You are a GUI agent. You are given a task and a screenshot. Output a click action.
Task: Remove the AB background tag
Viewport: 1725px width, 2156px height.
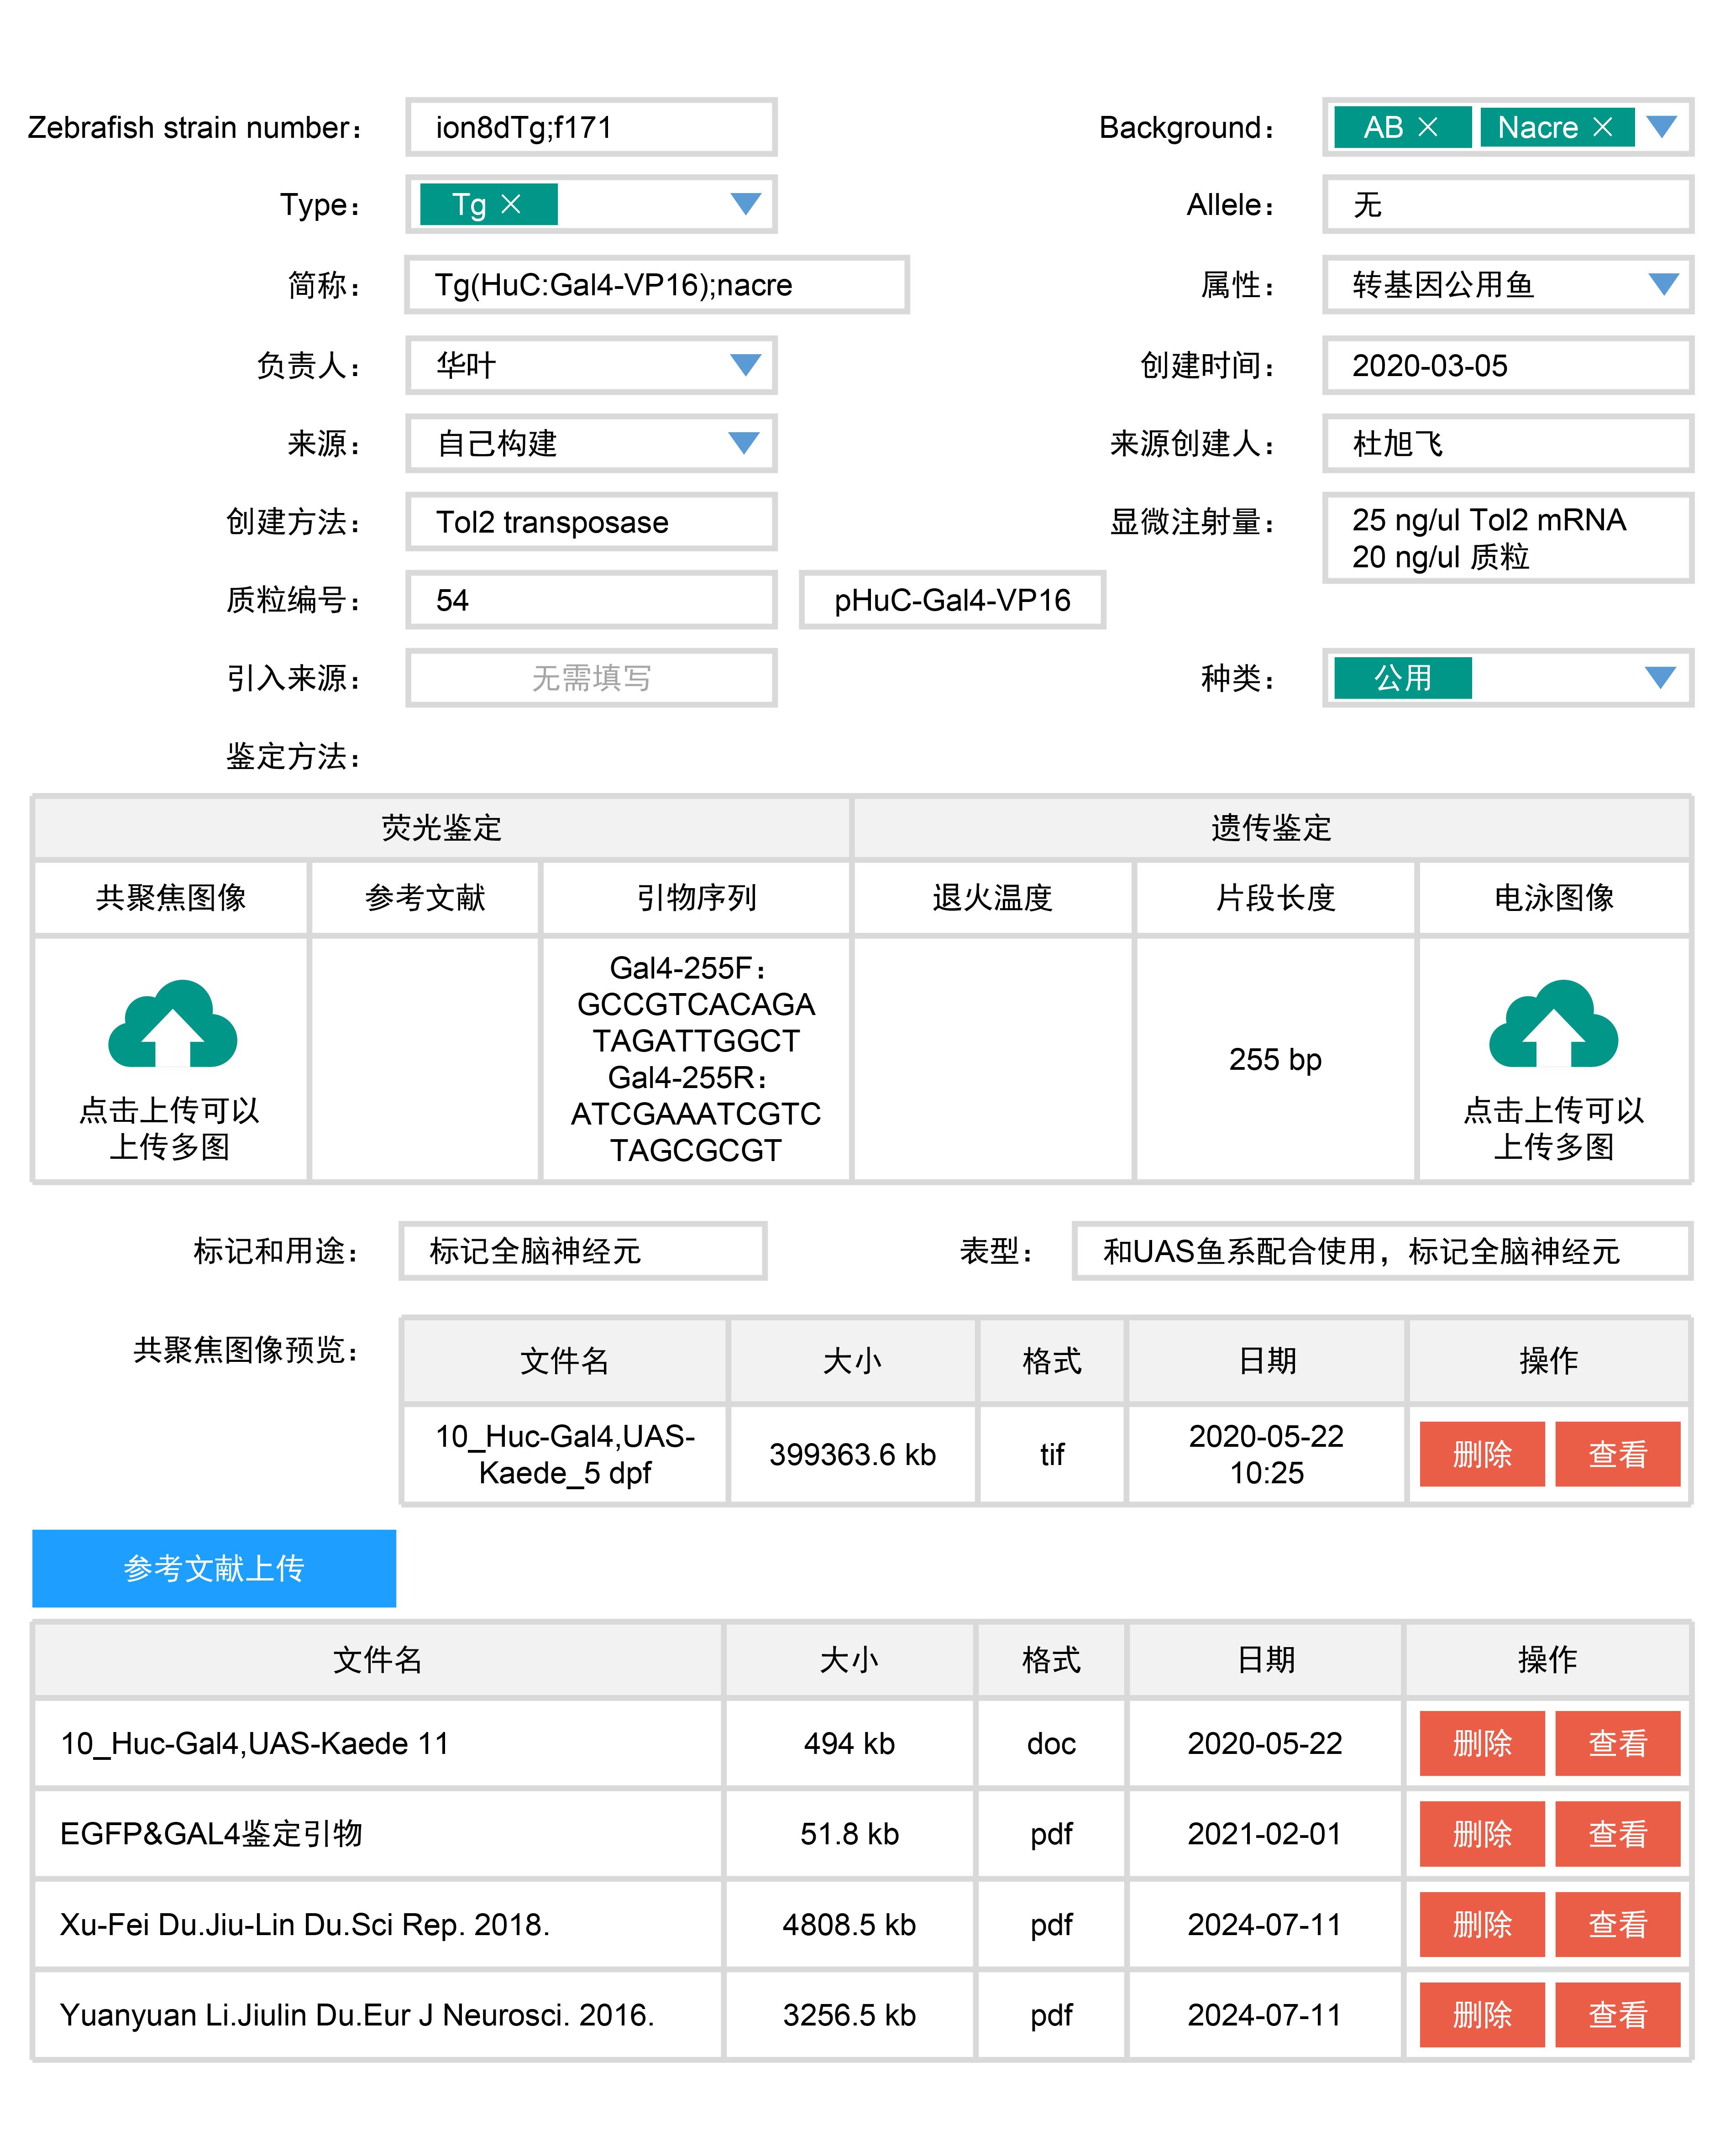1428,127
